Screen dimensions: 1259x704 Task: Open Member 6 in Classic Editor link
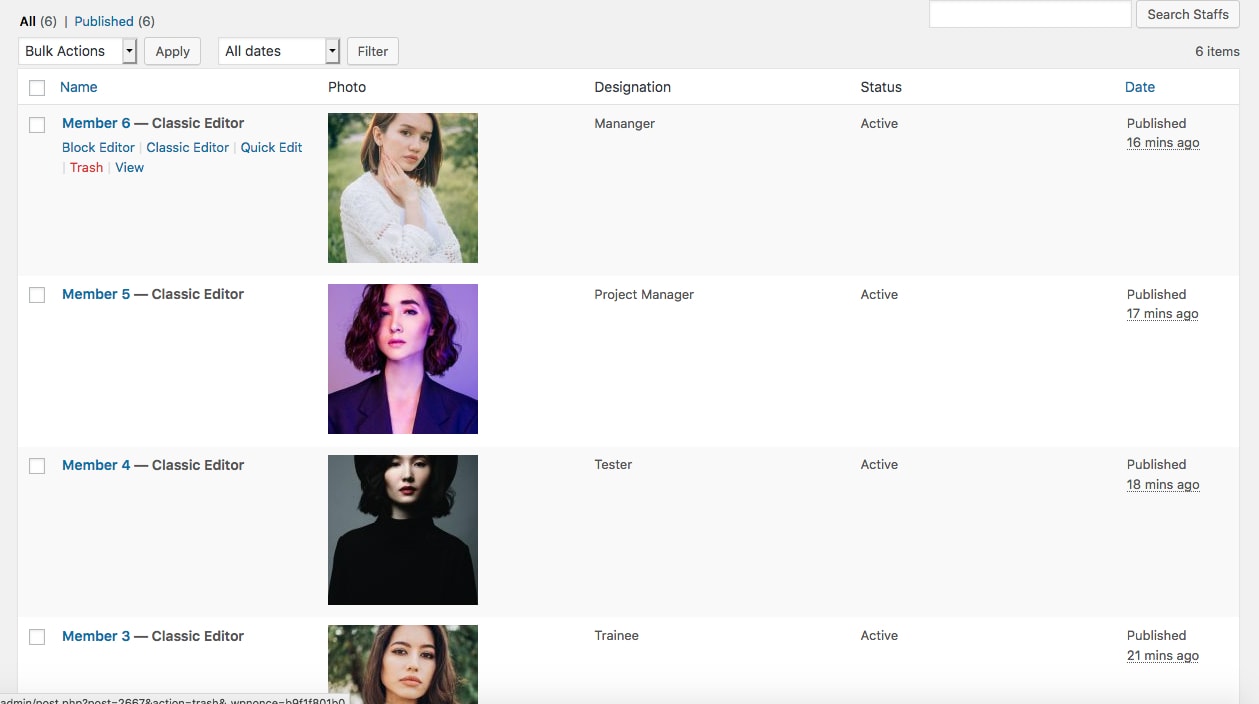coord(187,147)
